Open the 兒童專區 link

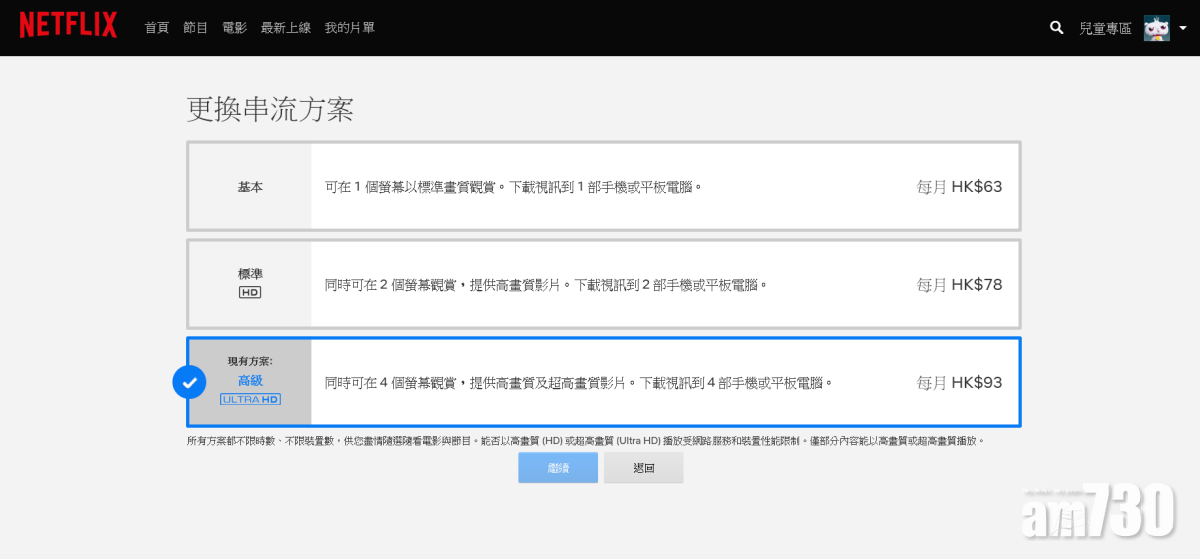[1105, 29]
